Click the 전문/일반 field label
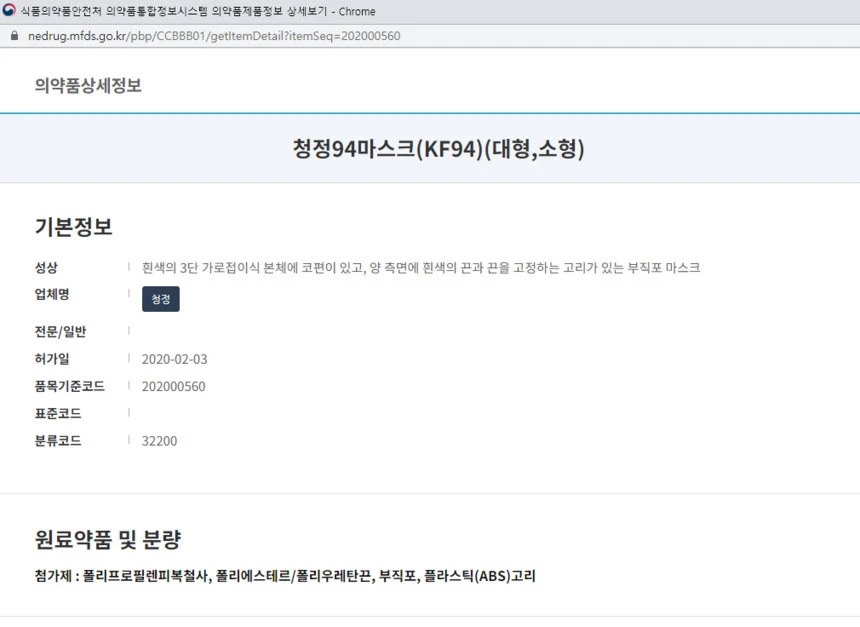 point(61,332)
